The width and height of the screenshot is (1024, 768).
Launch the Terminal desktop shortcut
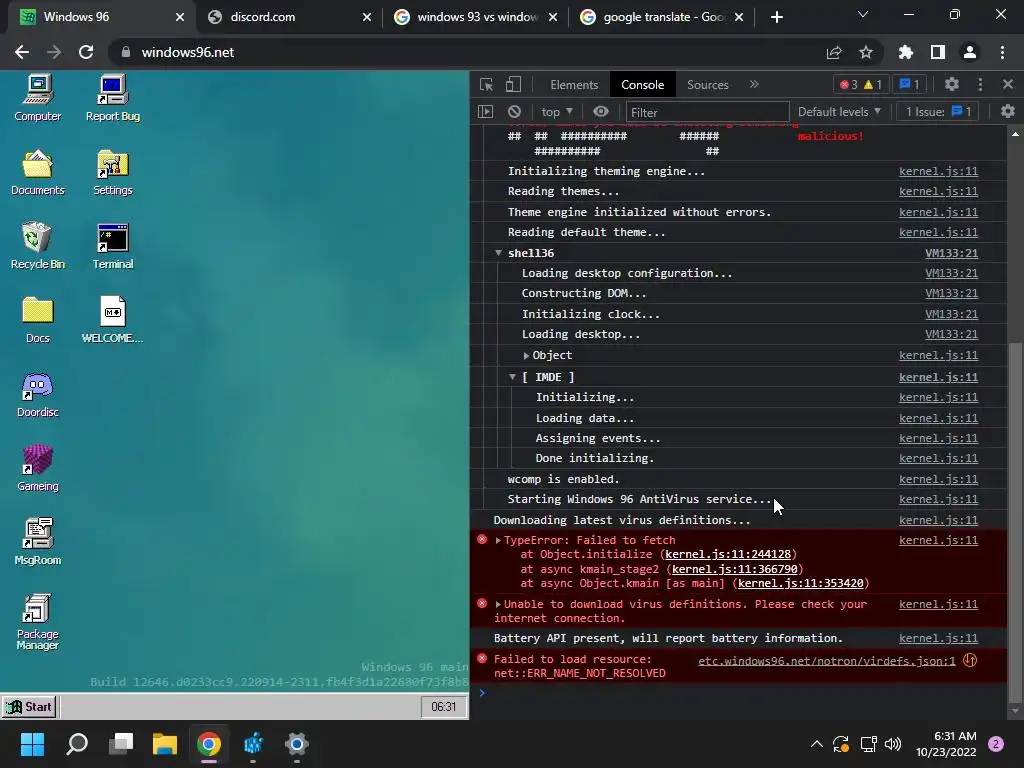[x=112, y=246]
